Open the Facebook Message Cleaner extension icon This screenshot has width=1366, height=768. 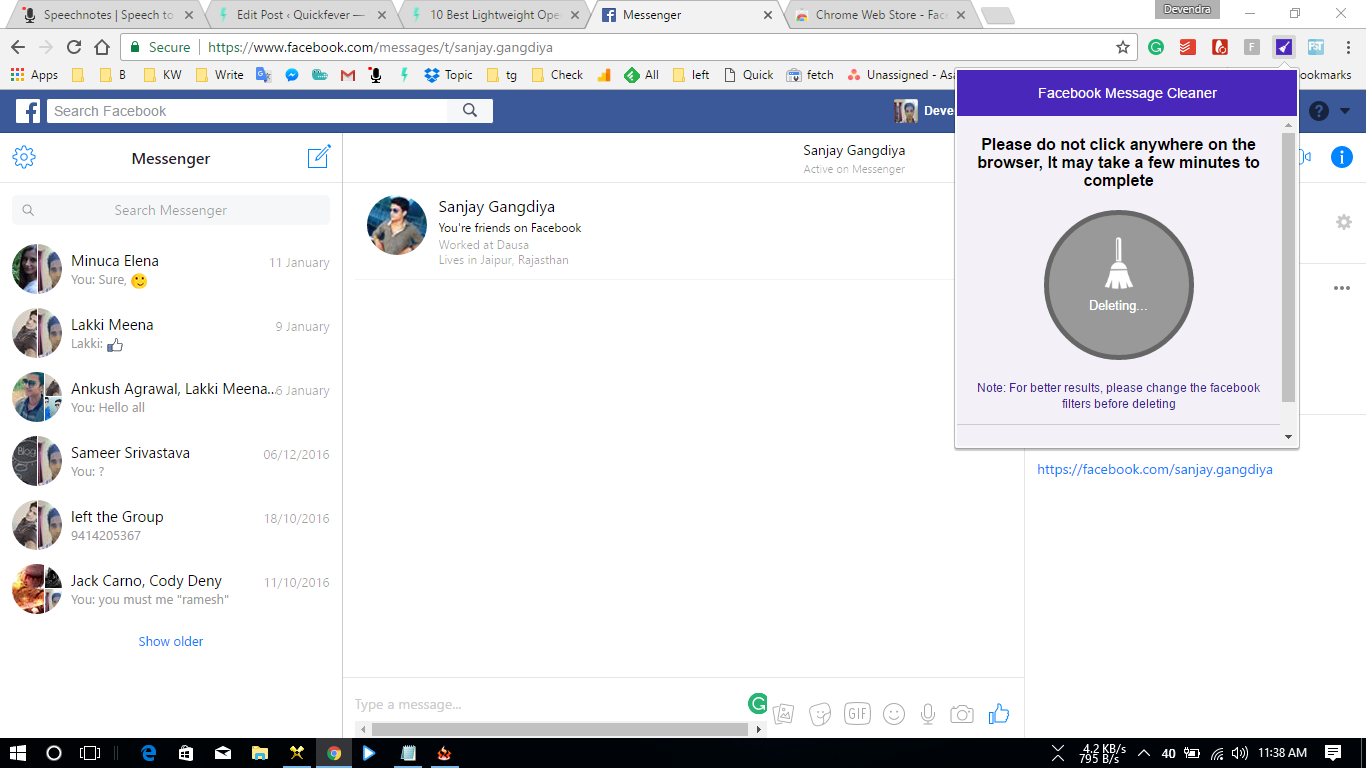pyautogui.click(x=1284, y=47)
